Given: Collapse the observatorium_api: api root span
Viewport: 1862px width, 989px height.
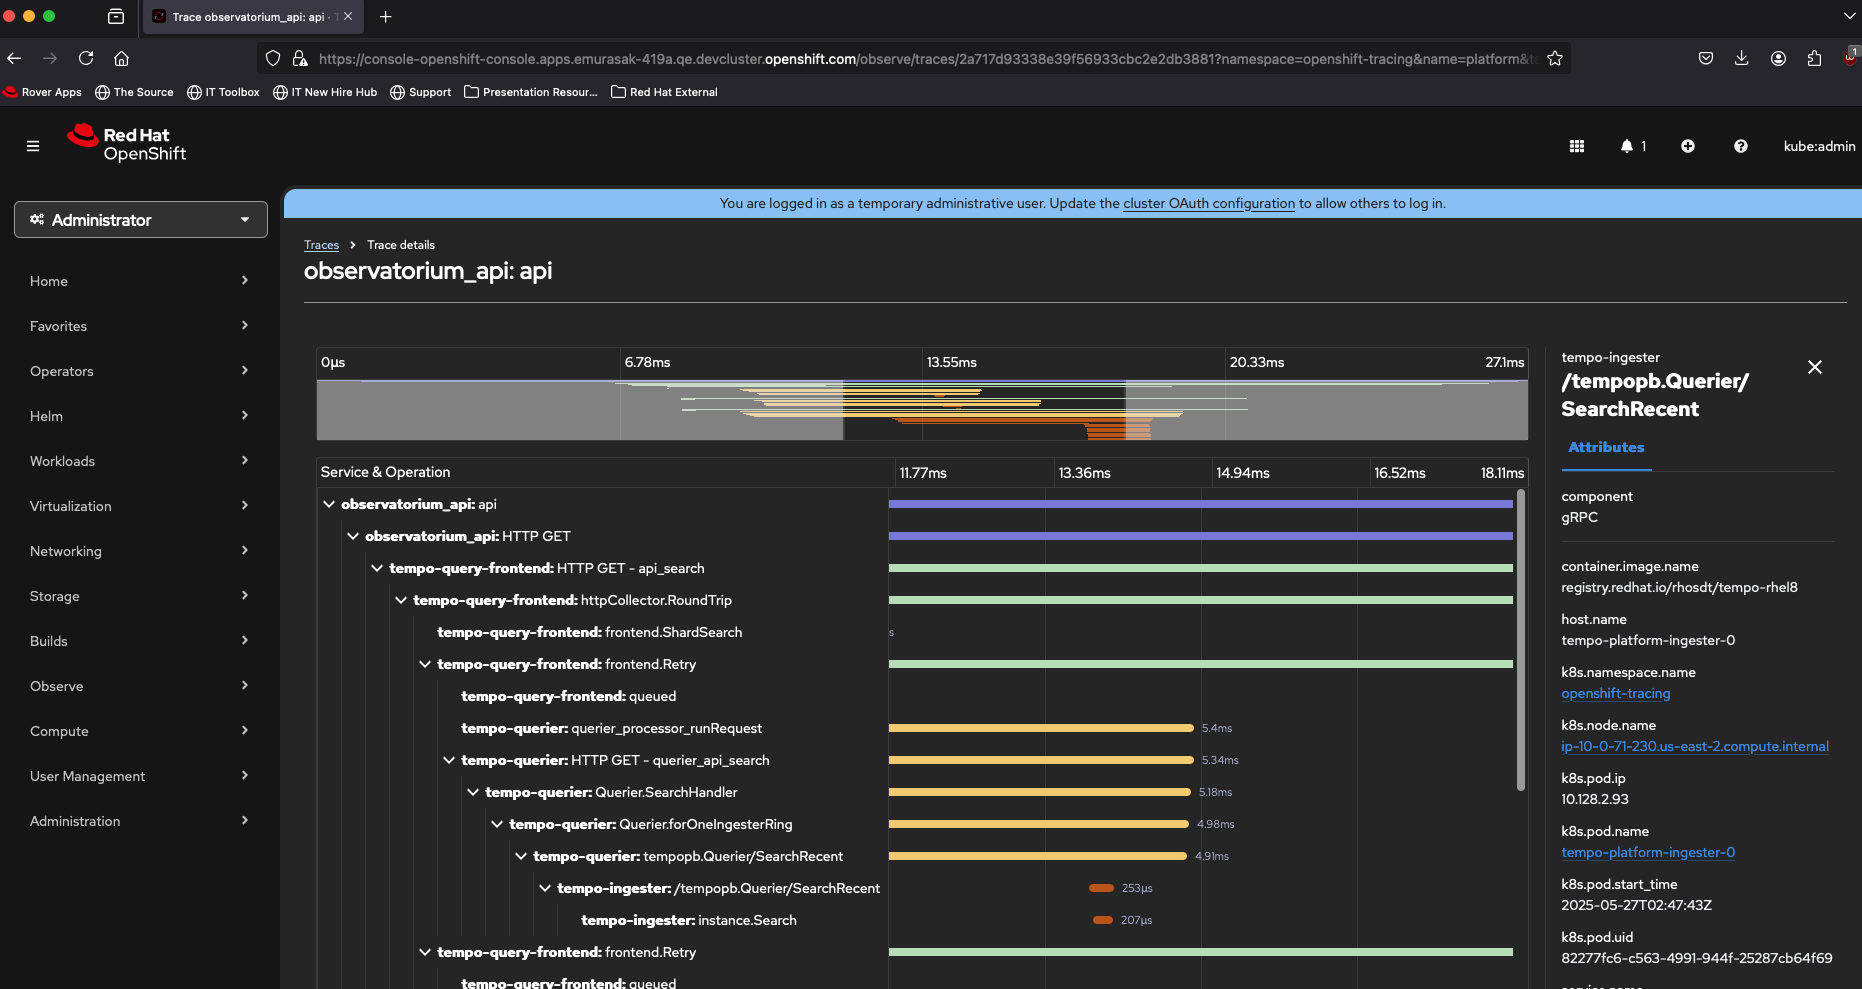Looking at the screenshot, I should (329, 504).
